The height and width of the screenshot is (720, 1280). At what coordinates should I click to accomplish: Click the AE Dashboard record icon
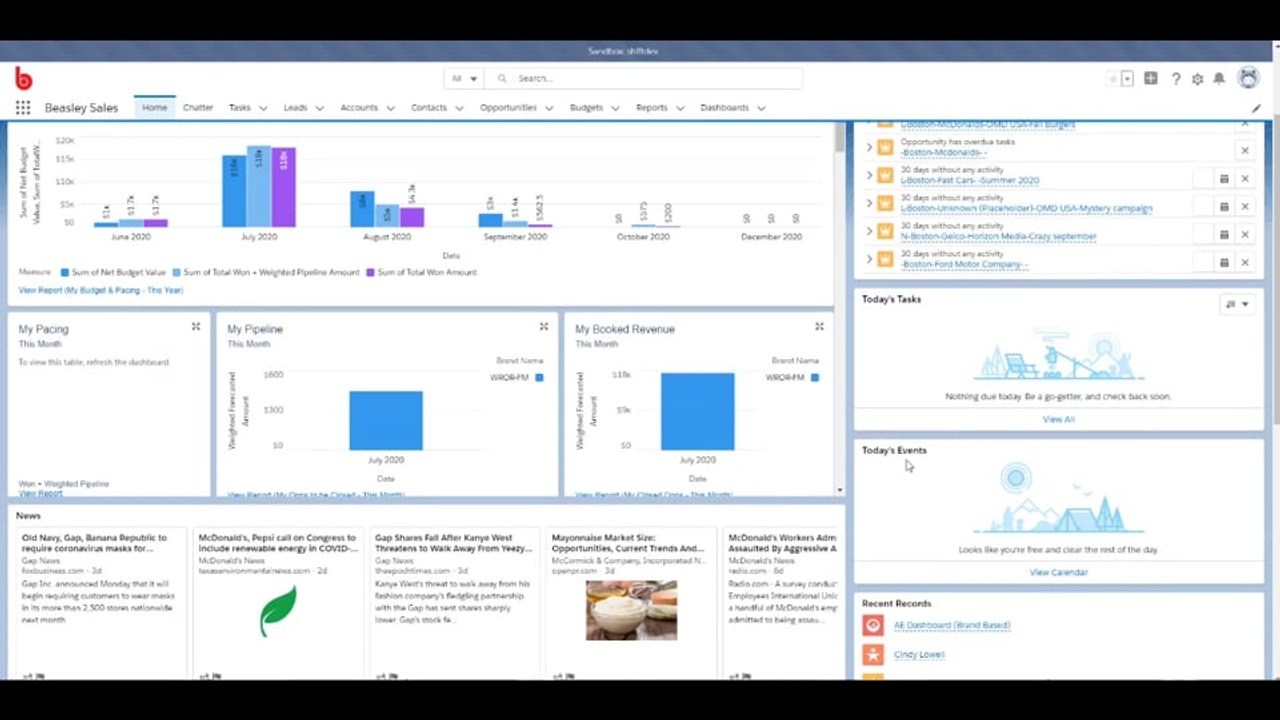click(873, 625)
